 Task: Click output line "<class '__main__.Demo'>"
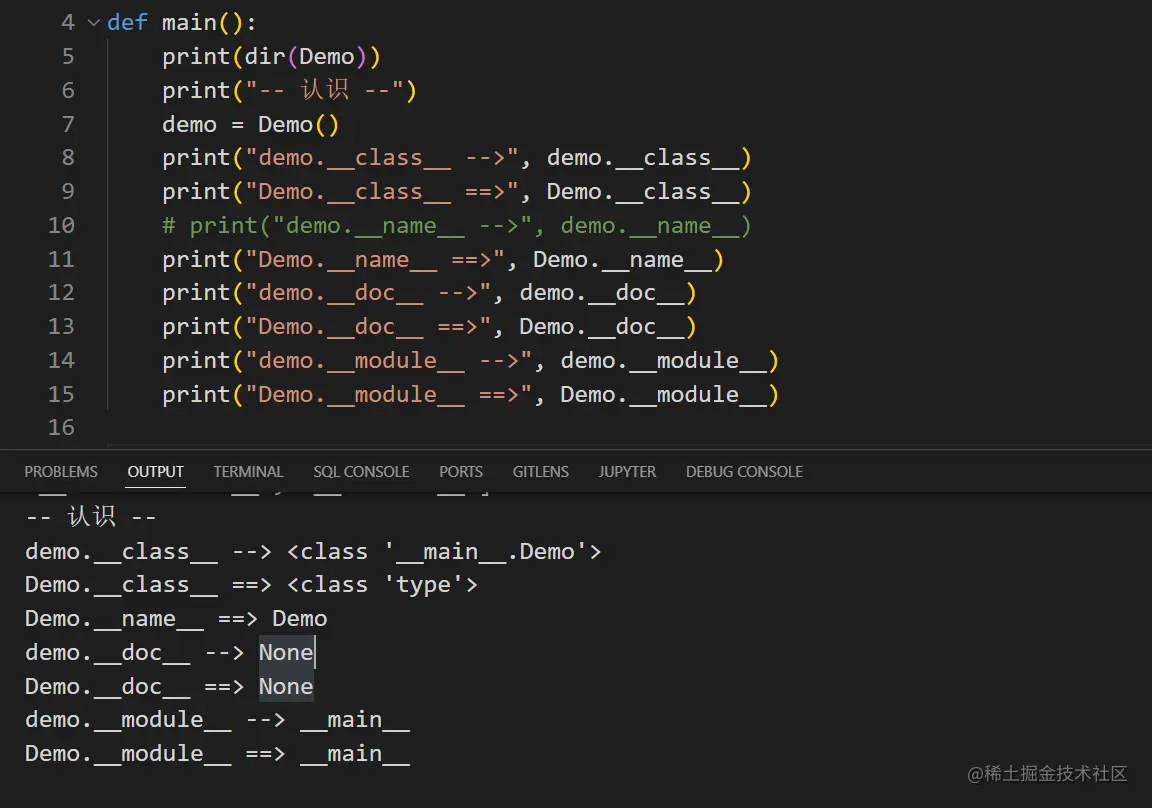(x=313, y=552)
